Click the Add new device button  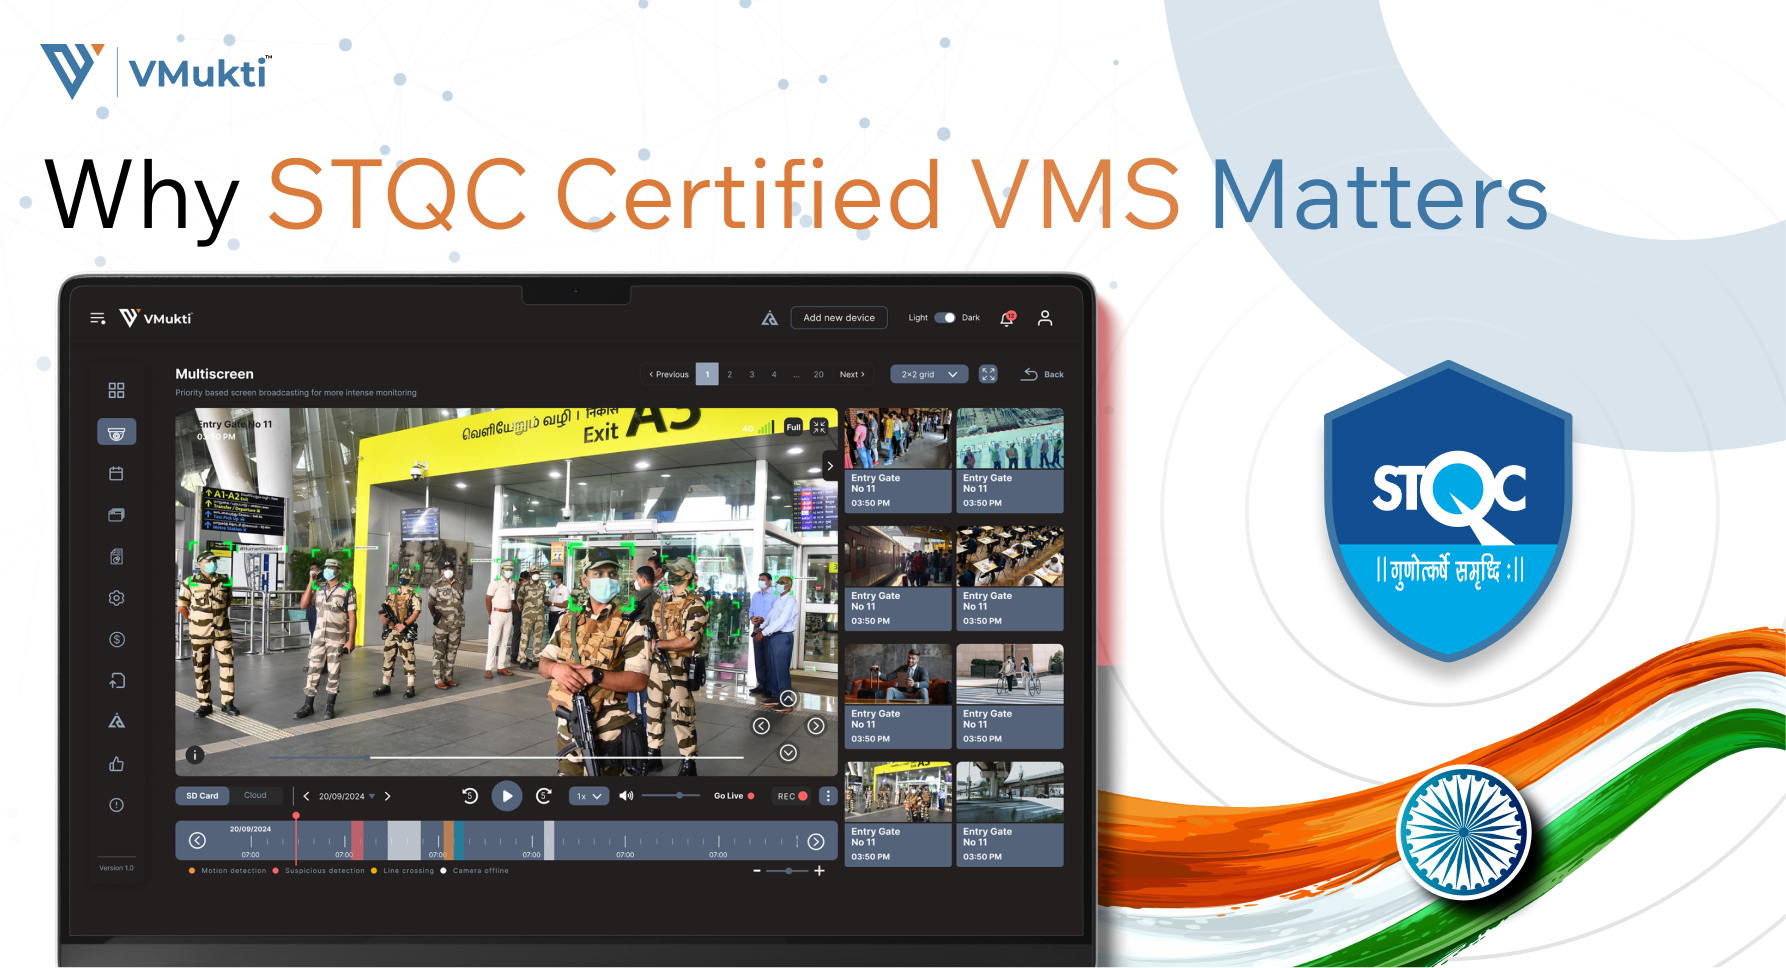point(839,318)
